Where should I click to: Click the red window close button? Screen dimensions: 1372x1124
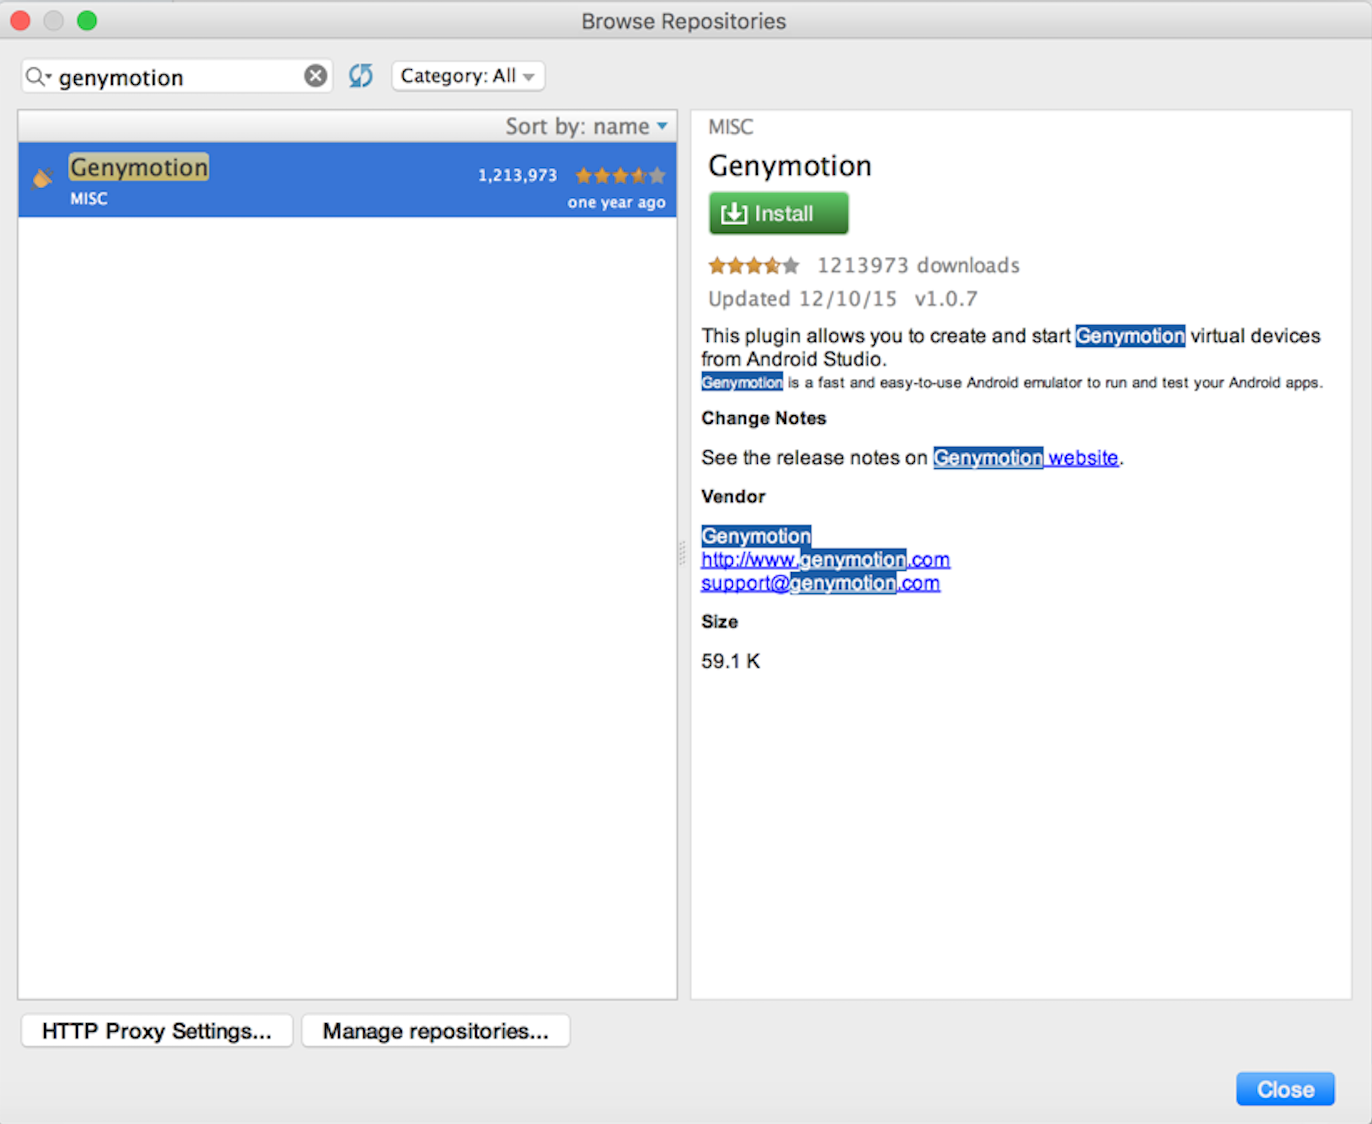point(20,20)
